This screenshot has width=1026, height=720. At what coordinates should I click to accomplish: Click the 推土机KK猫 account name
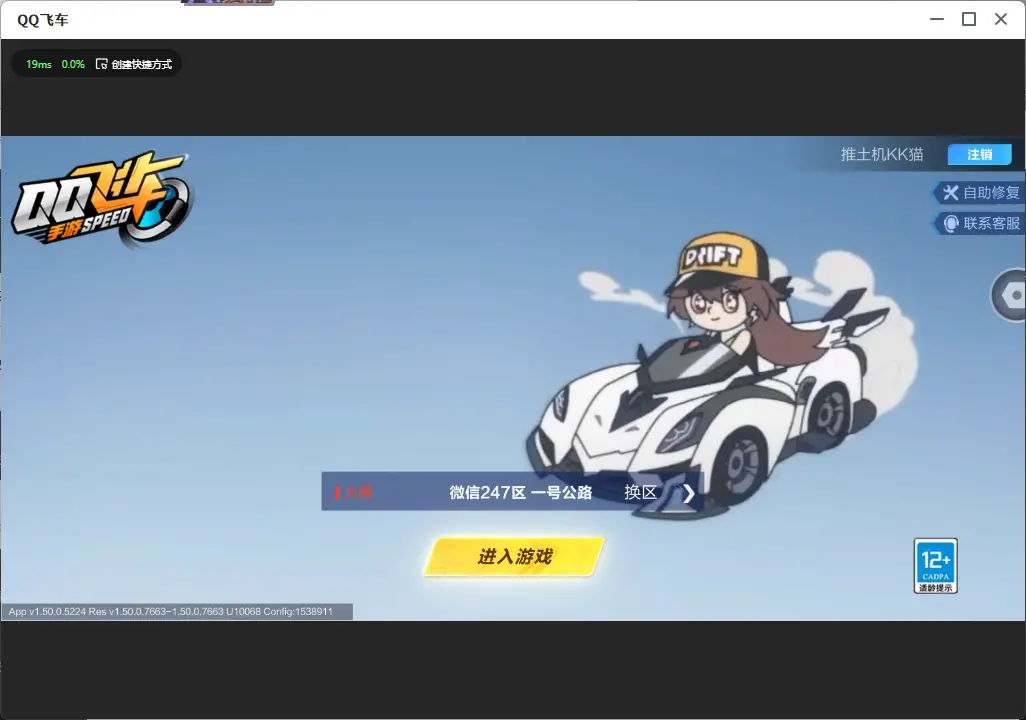(881, 154)
